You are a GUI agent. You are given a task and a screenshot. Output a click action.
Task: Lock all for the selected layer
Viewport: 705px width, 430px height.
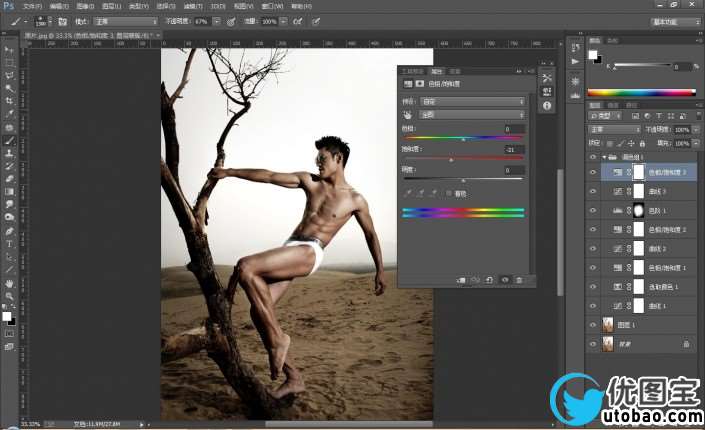tap(642, 143)
